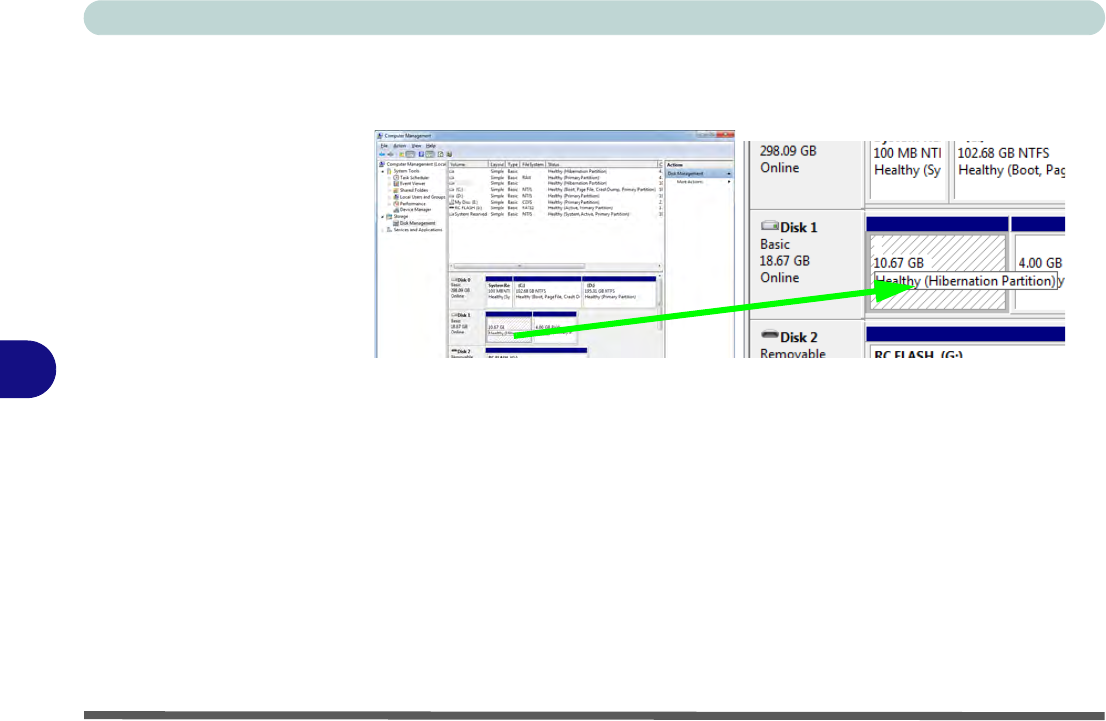Click More Actions in the Actions pane

tap(690, 182)
